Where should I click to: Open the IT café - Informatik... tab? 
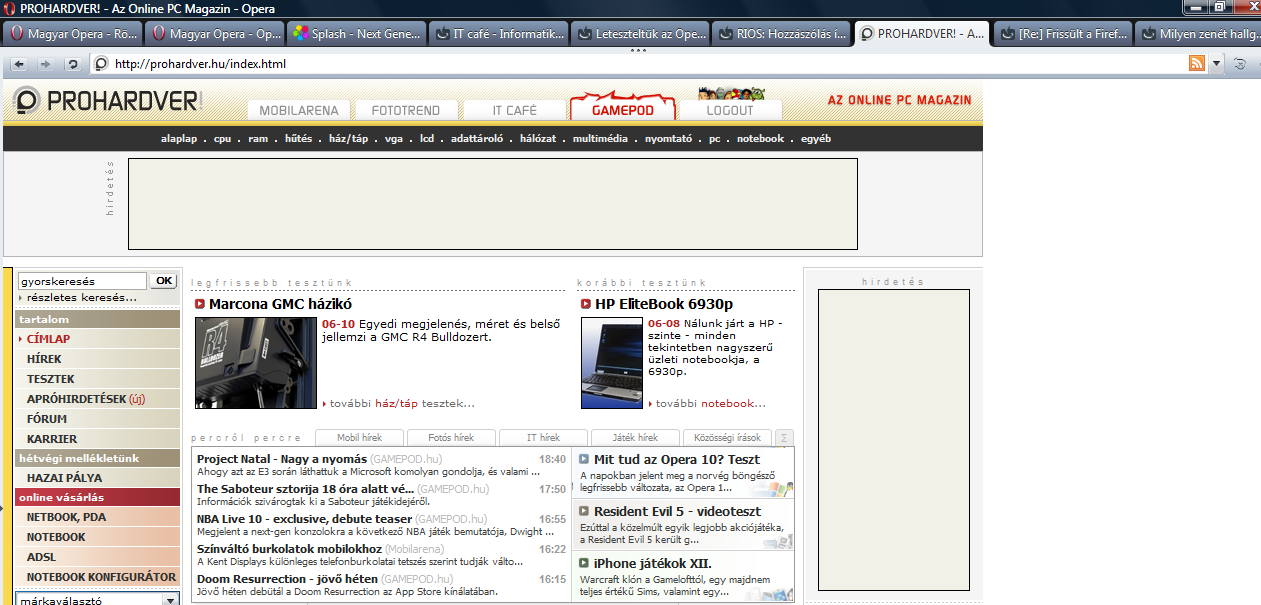(x=498, y=34)
